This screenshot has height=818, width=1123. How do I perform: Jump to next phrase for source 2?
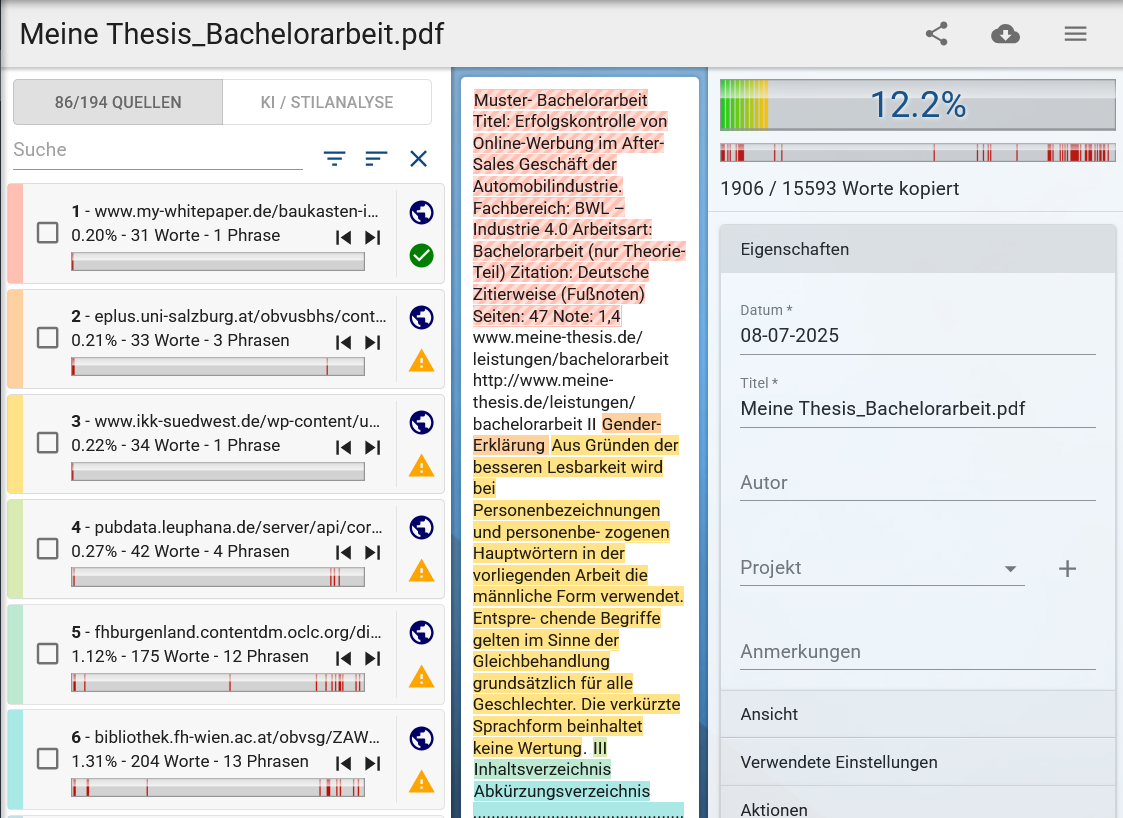(x=372, y=342)
